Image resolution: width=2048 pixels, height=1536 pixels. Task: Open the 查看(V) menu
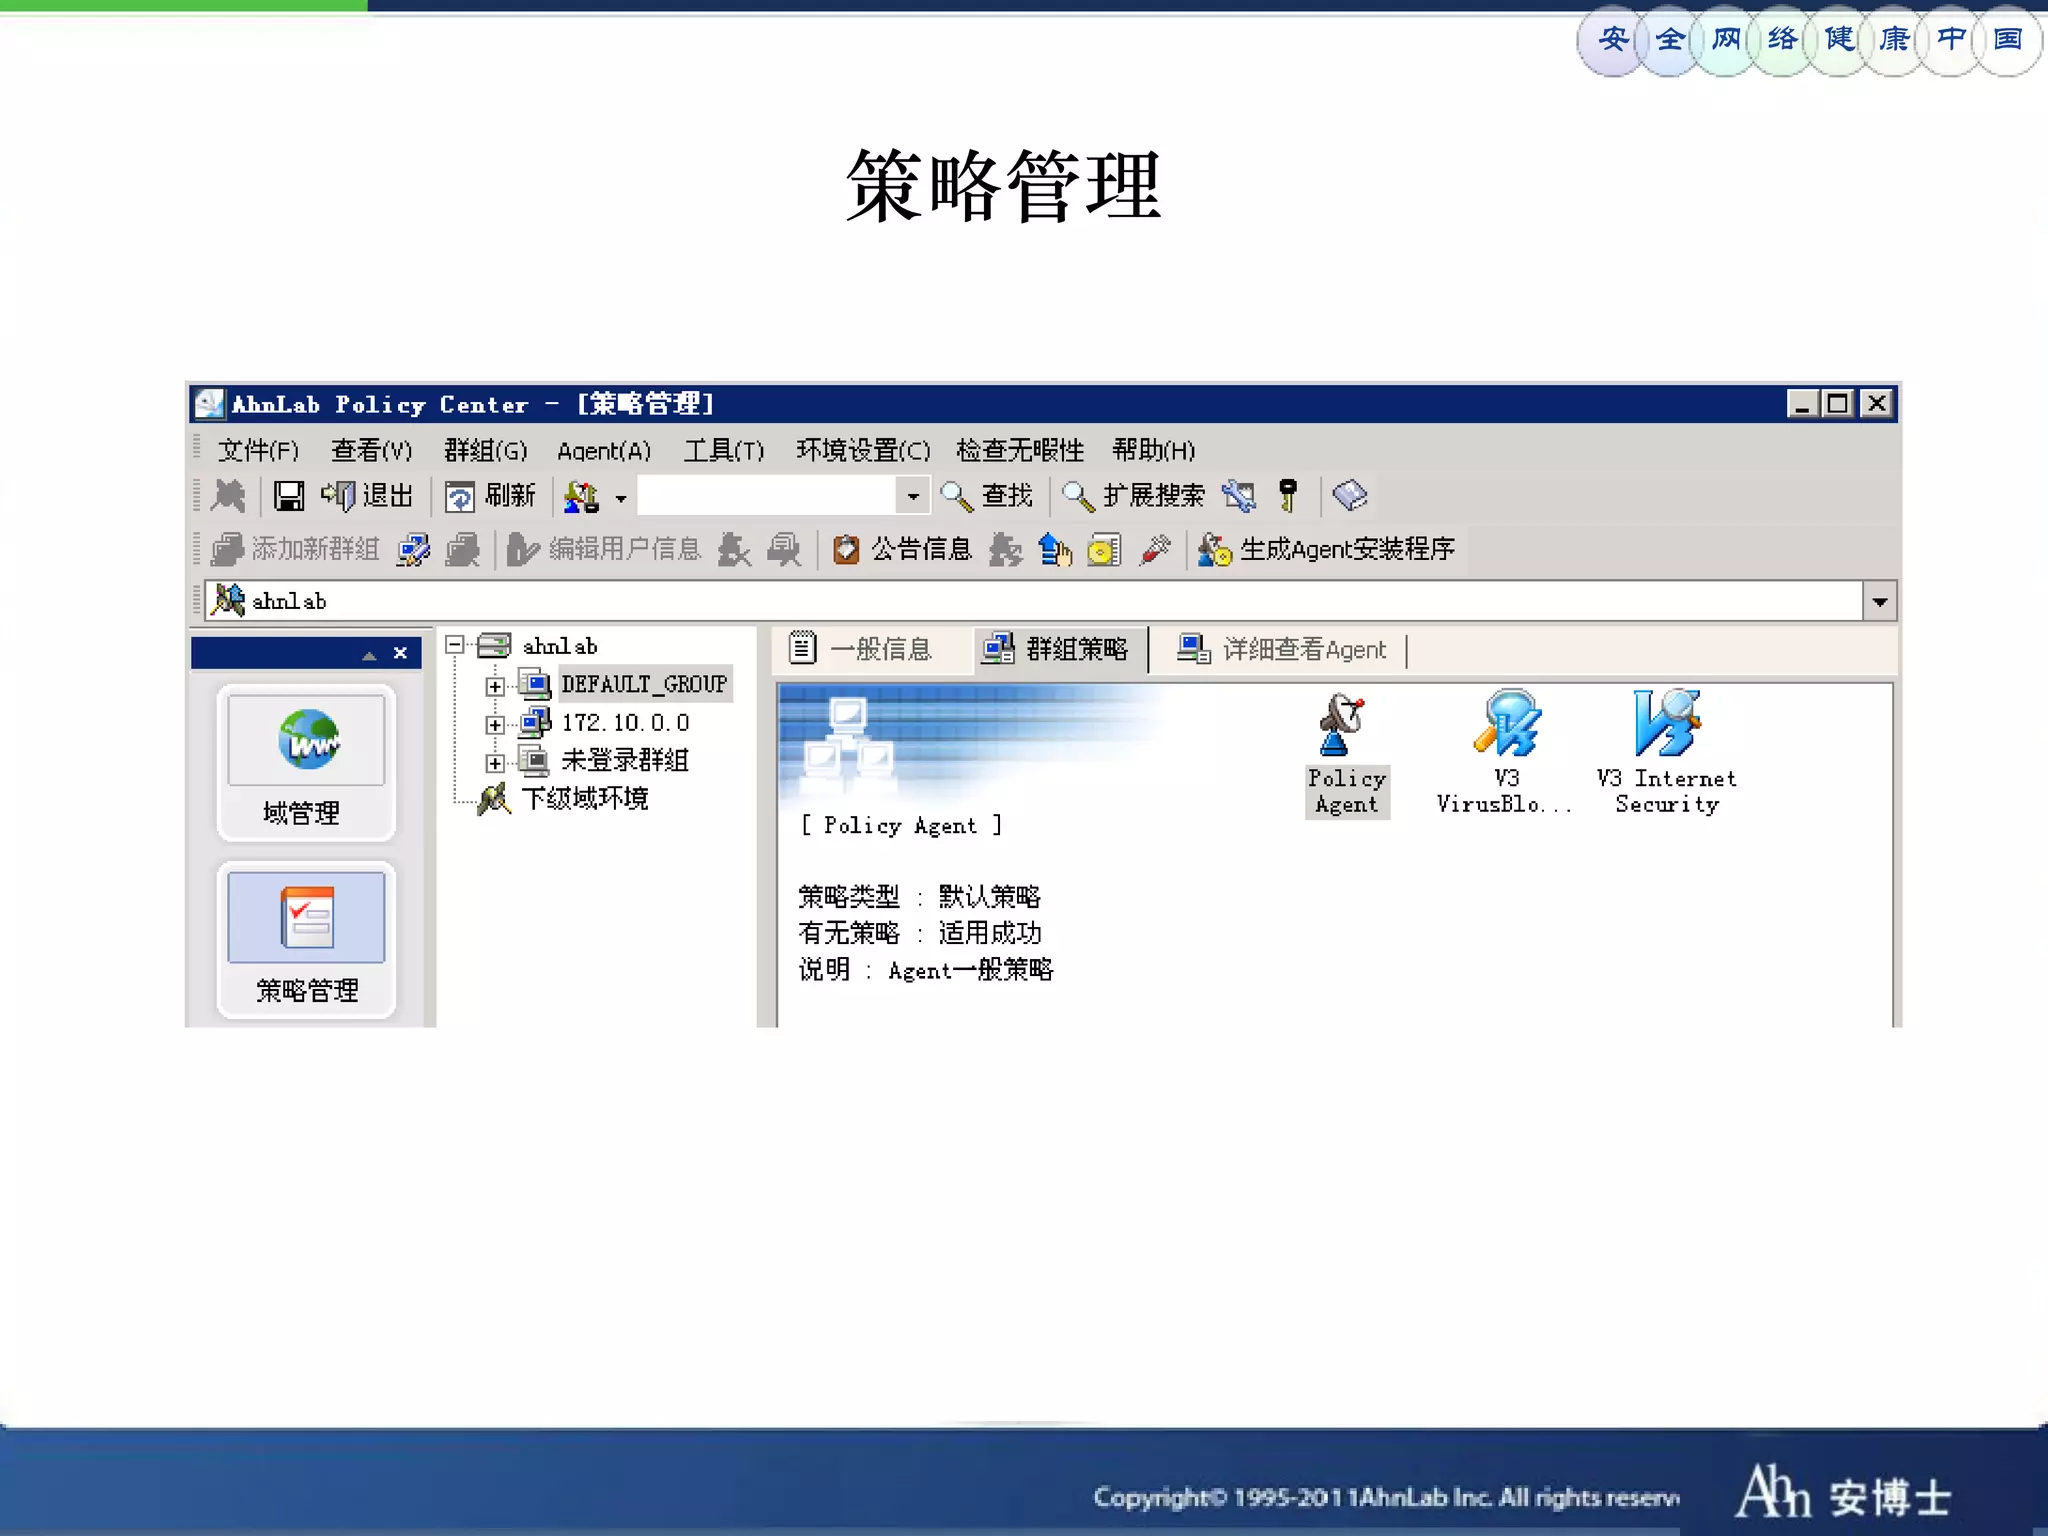tap(371, 451)
